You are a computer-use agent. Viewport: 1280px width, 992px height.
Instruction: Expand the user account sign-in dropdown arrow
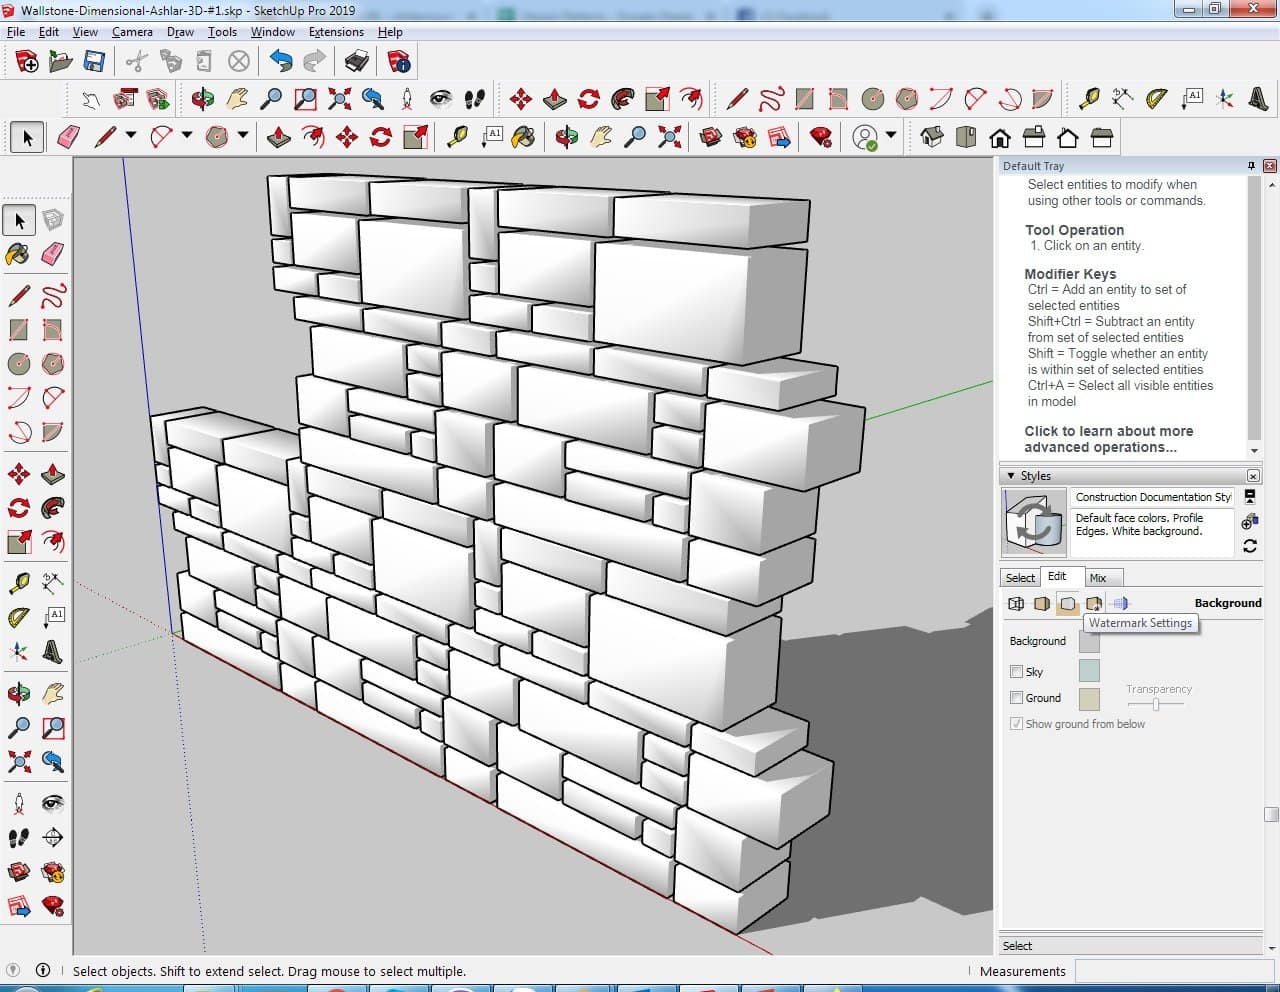point(890,135)
